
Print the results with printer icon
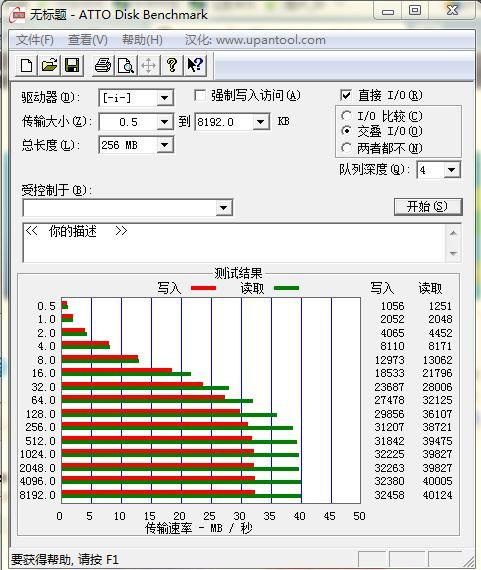click(103, 65)
